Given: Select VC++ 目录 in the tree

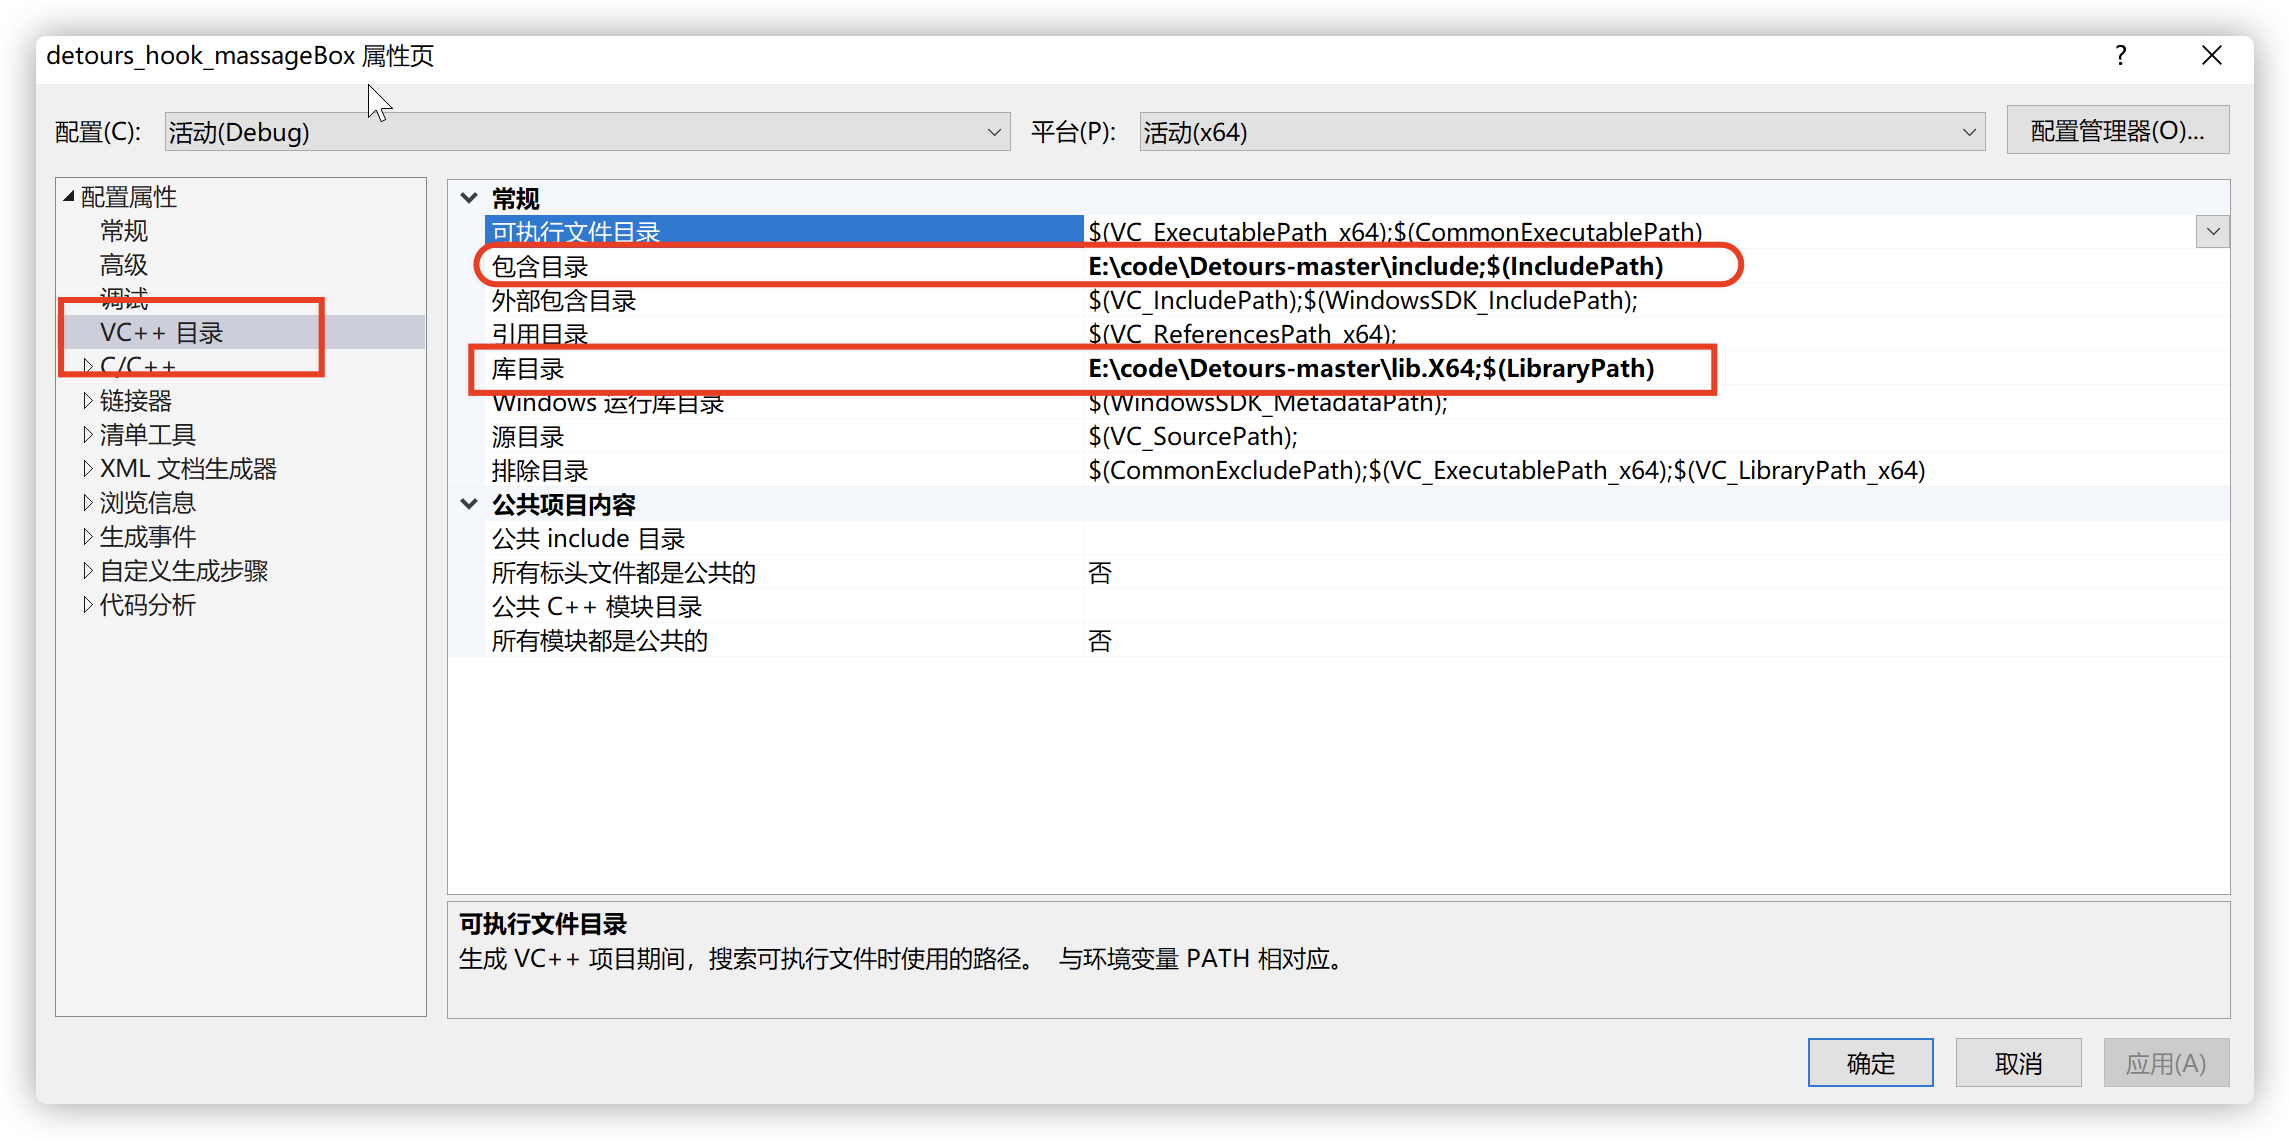Looking at the screenshot, I should (162, 333).
